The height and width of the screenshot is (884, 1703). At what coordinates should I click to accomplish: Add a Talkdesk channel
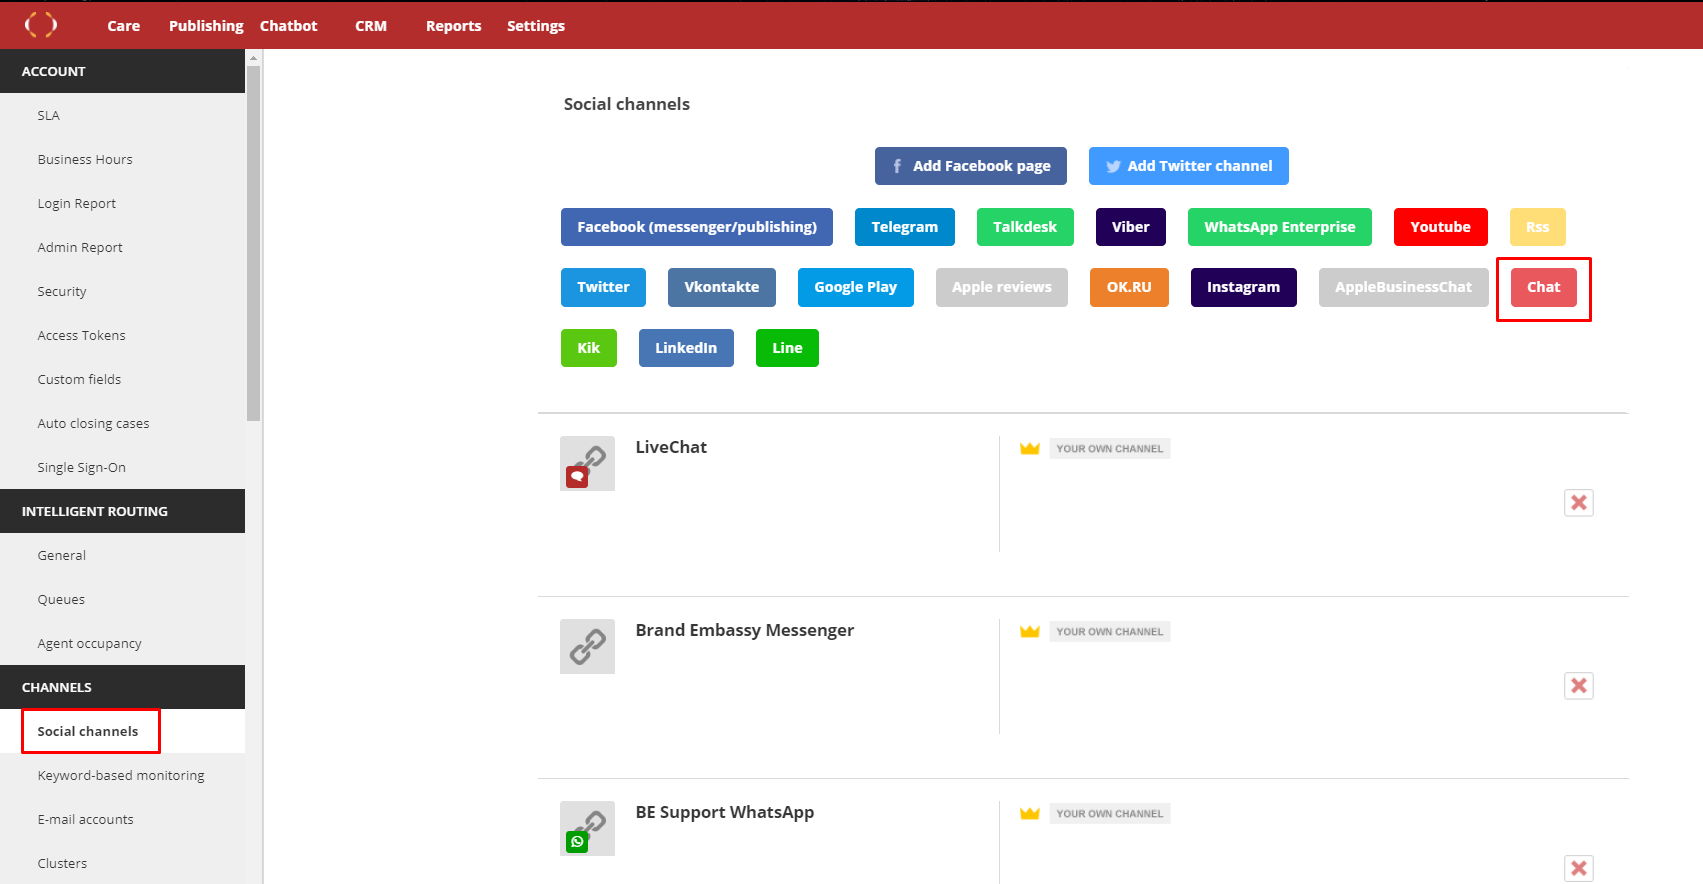[x=1025, y=227]
